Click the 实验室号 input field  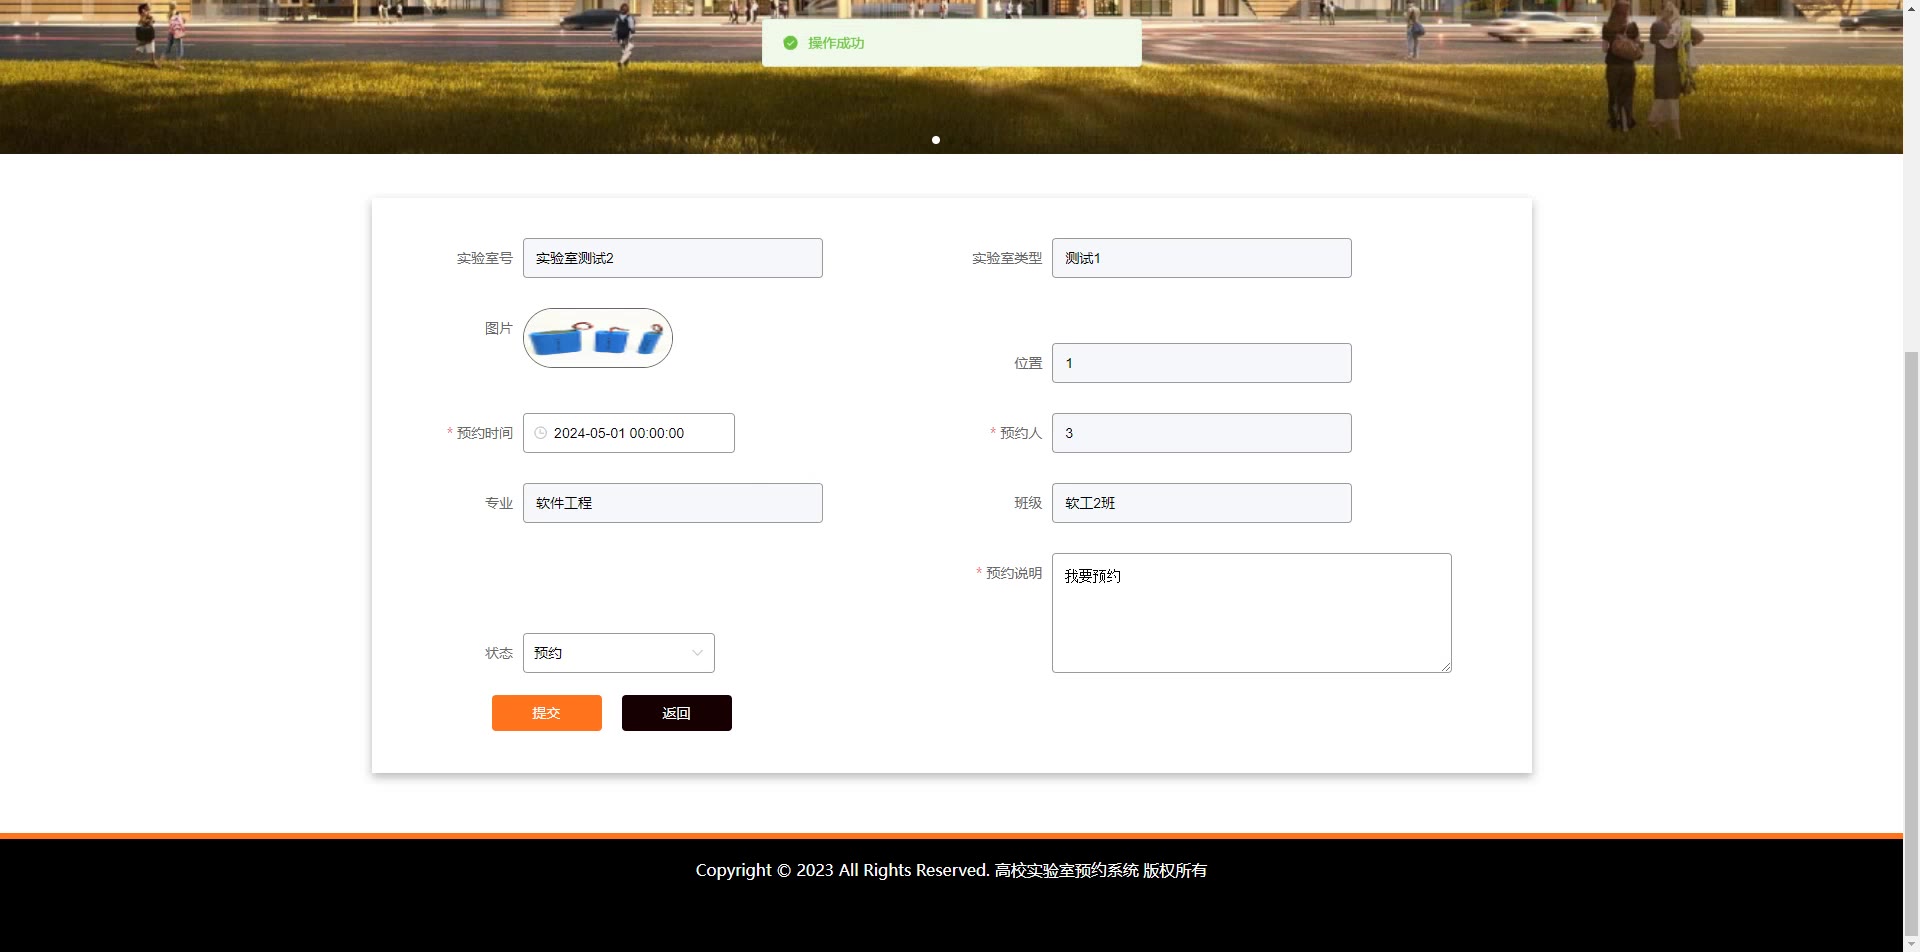[x=672, y=258]
